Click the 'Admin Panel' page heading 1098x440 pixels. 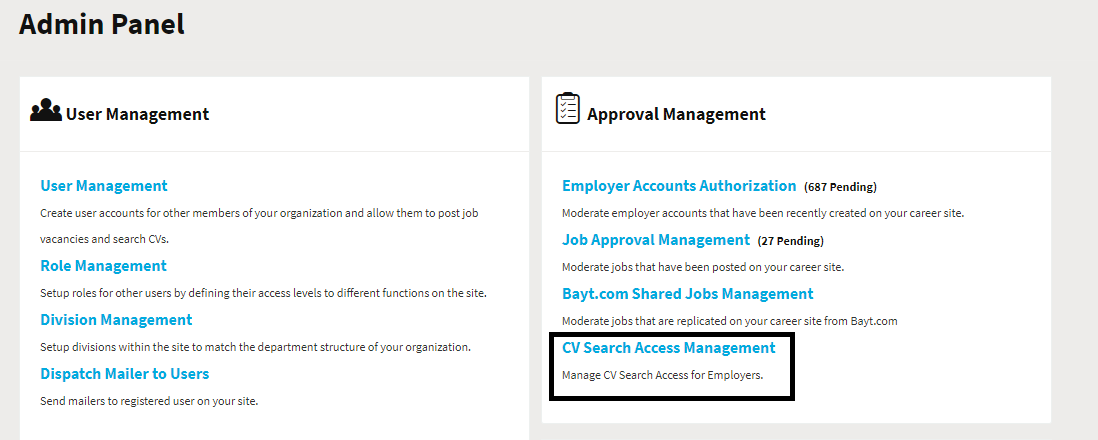102,24
